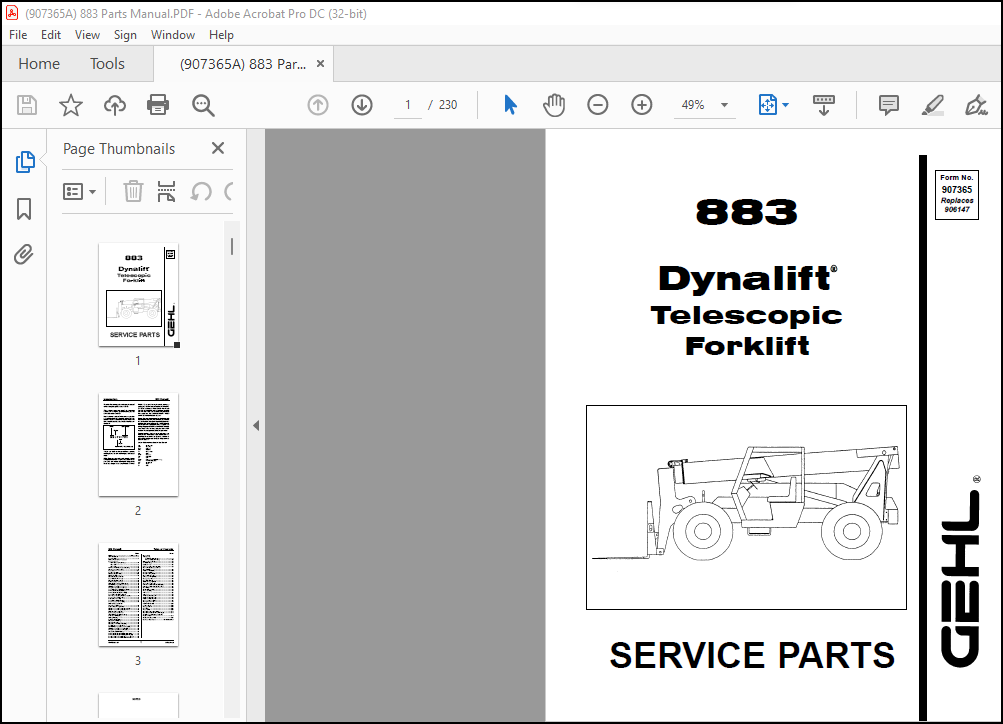
Task: Open the Find text search tool
Action: (203, 105)
